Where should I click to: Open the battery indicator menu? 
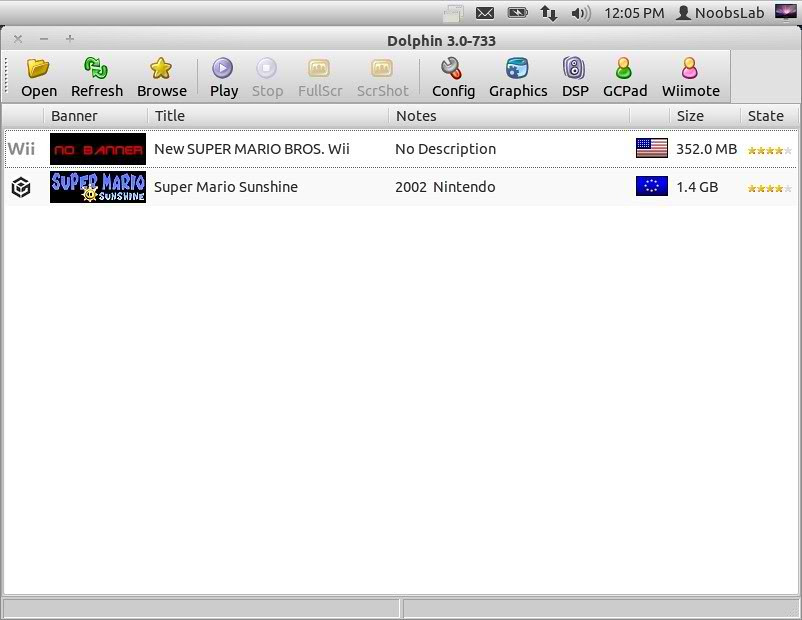coord(517,13)
